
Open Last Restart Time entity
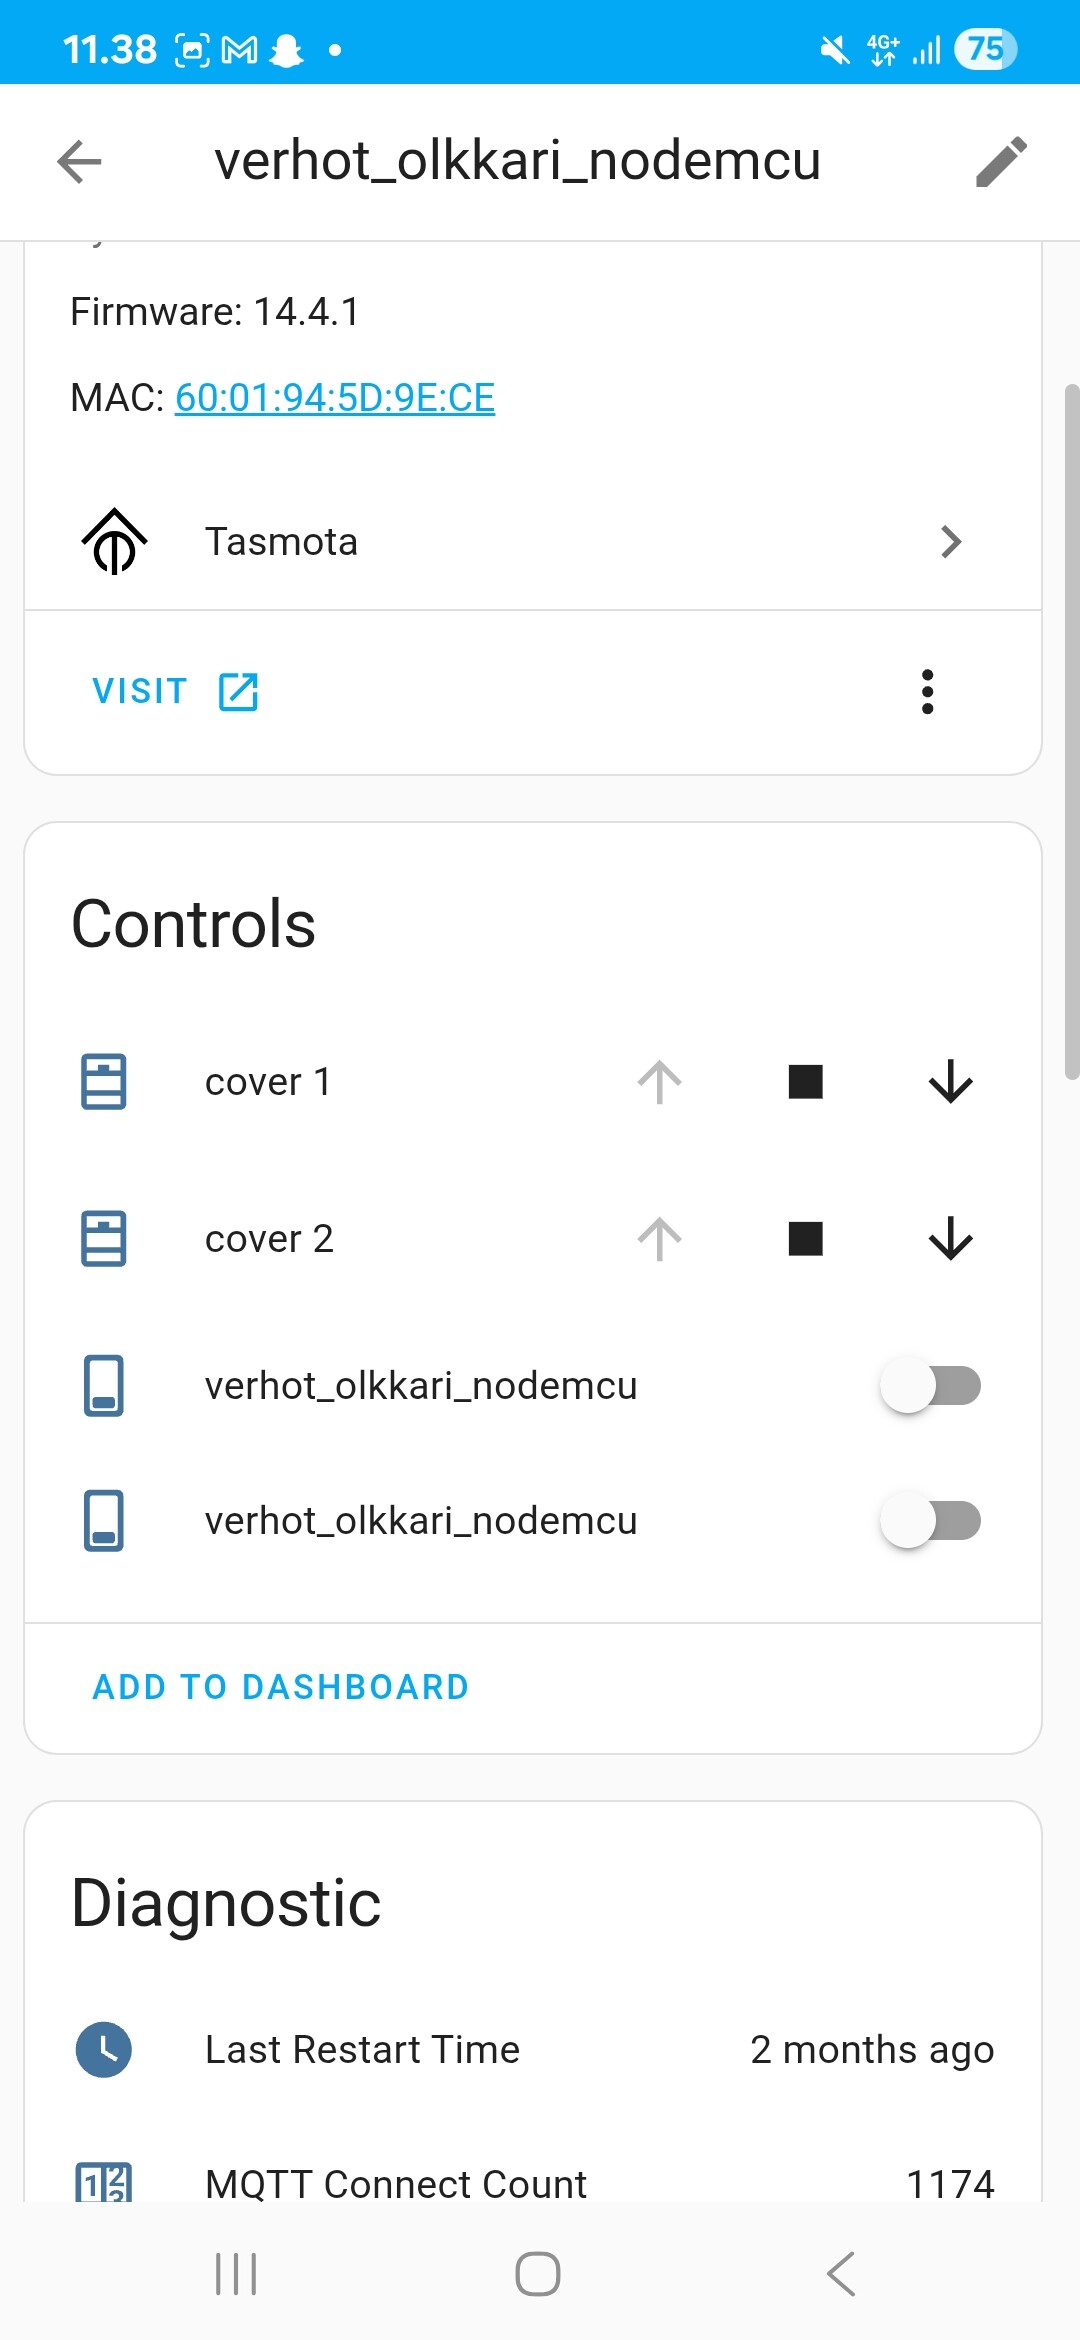[533, 2050]
